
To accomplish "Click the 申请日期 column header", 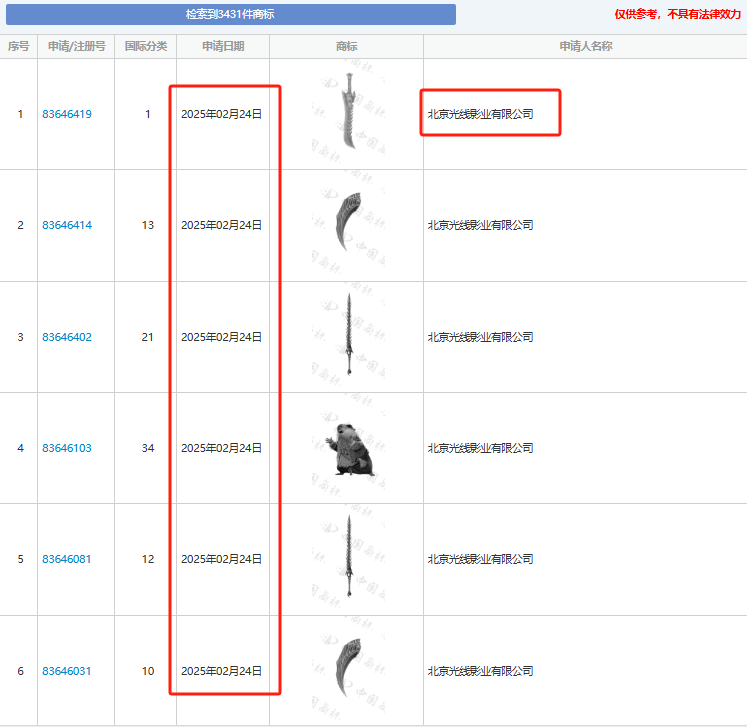I will pyautogui.click(x=222, y=46).
